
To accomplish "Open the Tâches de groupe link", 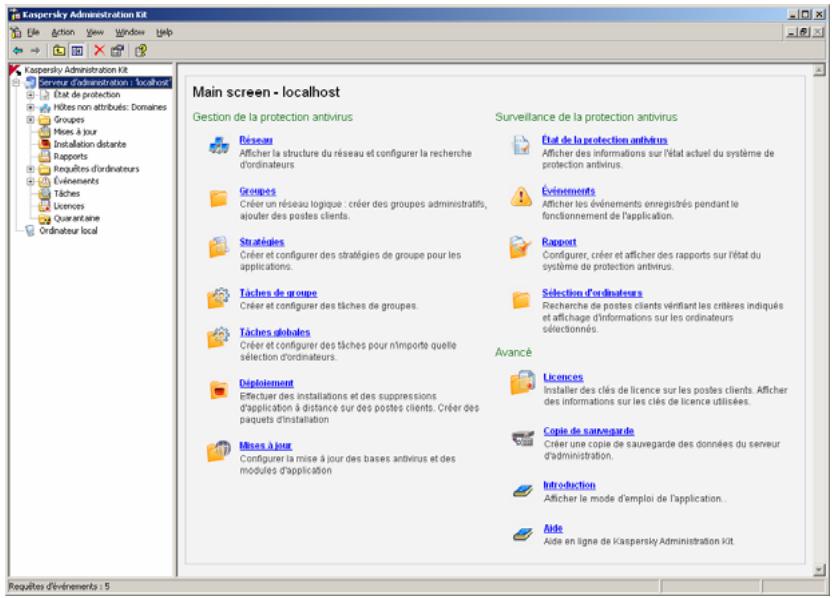I will coord(278,293).
